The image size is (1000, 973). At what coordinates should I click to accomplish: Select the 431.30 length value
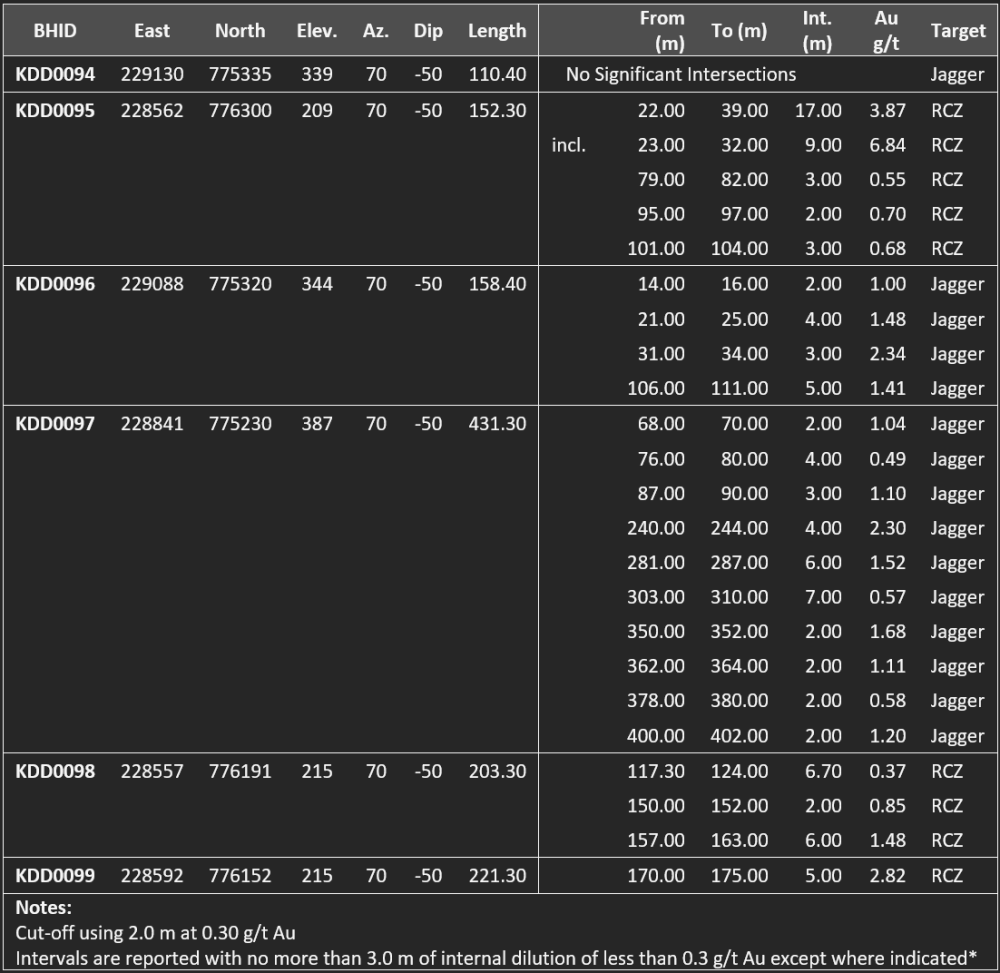[497, 424]
